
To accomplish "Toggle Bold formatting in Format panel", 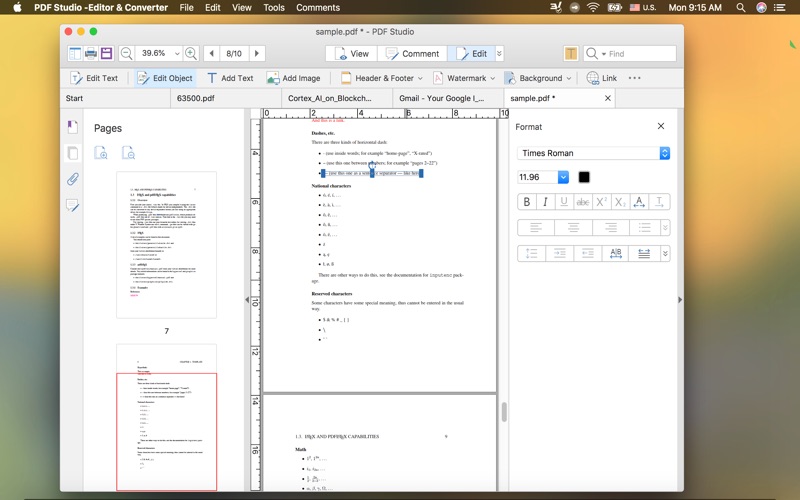I will click(527, 202).
